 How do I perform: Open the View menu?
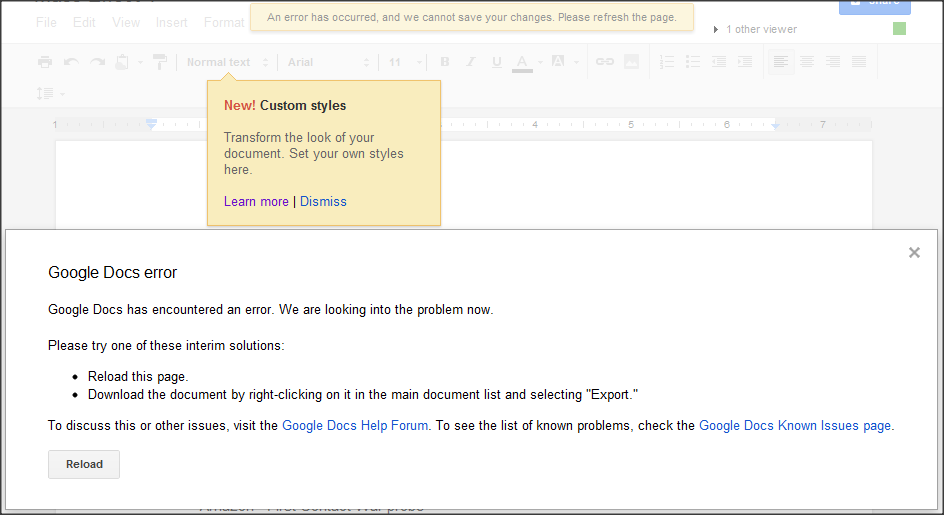click(x=126, y=23)
